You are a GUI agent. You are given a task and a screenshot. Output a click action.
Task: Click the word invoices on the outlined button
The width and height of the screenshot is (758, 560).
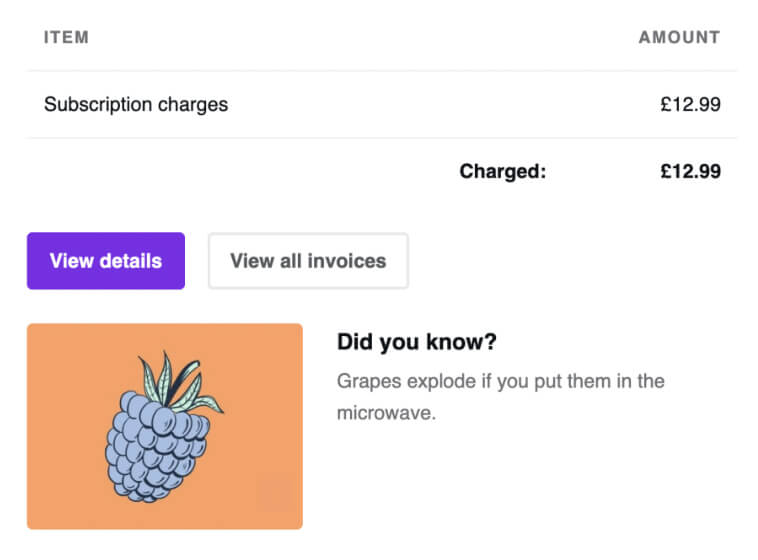pyautogui.click(x=346, y=261)
